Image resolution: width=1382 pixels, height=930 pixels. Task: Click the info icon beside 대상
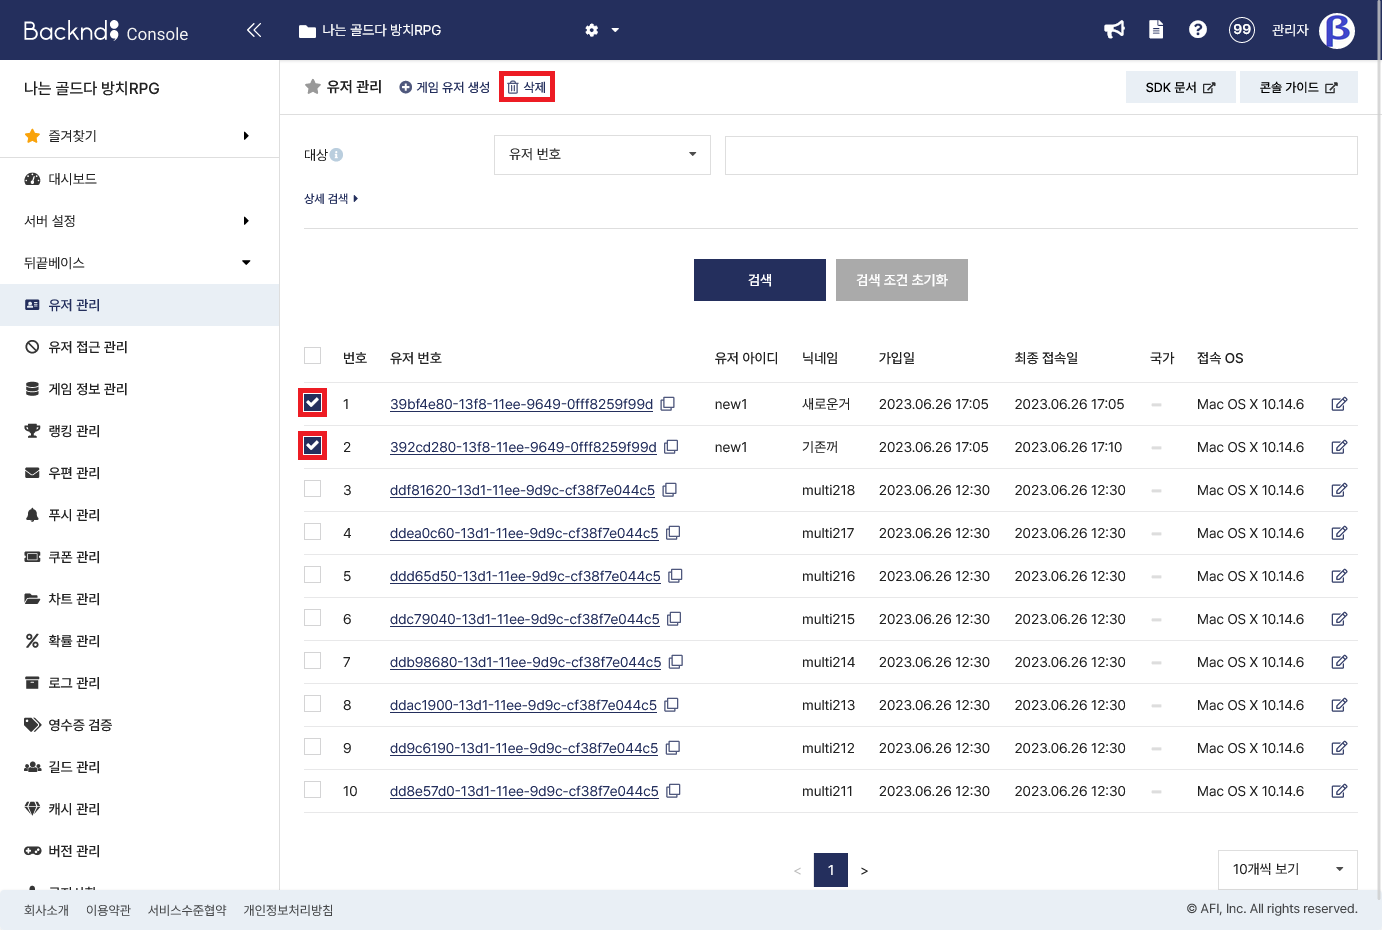336,155
